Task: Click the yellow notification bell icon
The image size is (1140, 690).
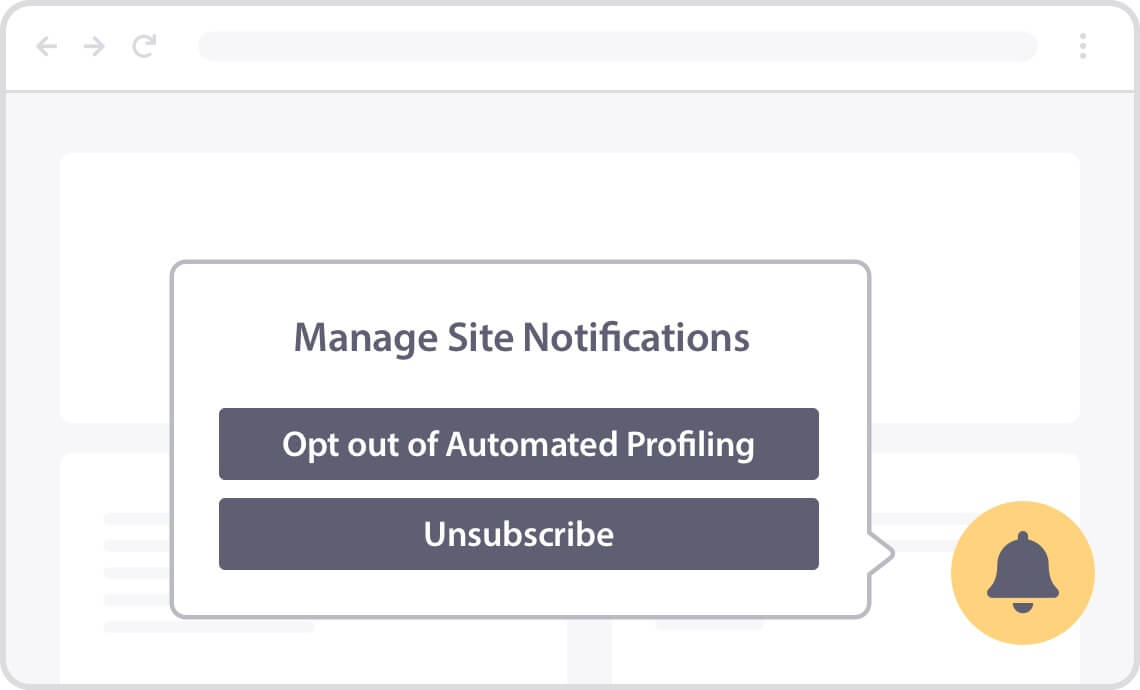Action: (x=1022, y=572)
